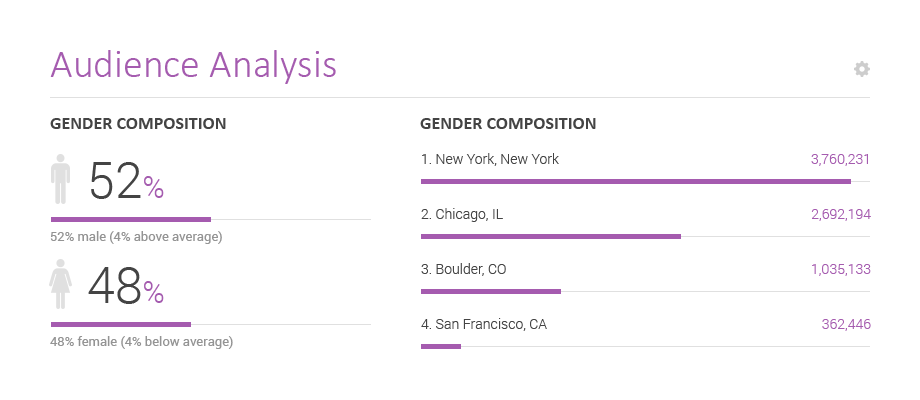Viewport: 920px width, 400px height.
Task: Select the New York, New York row
Action: click(x=645, y=168)
